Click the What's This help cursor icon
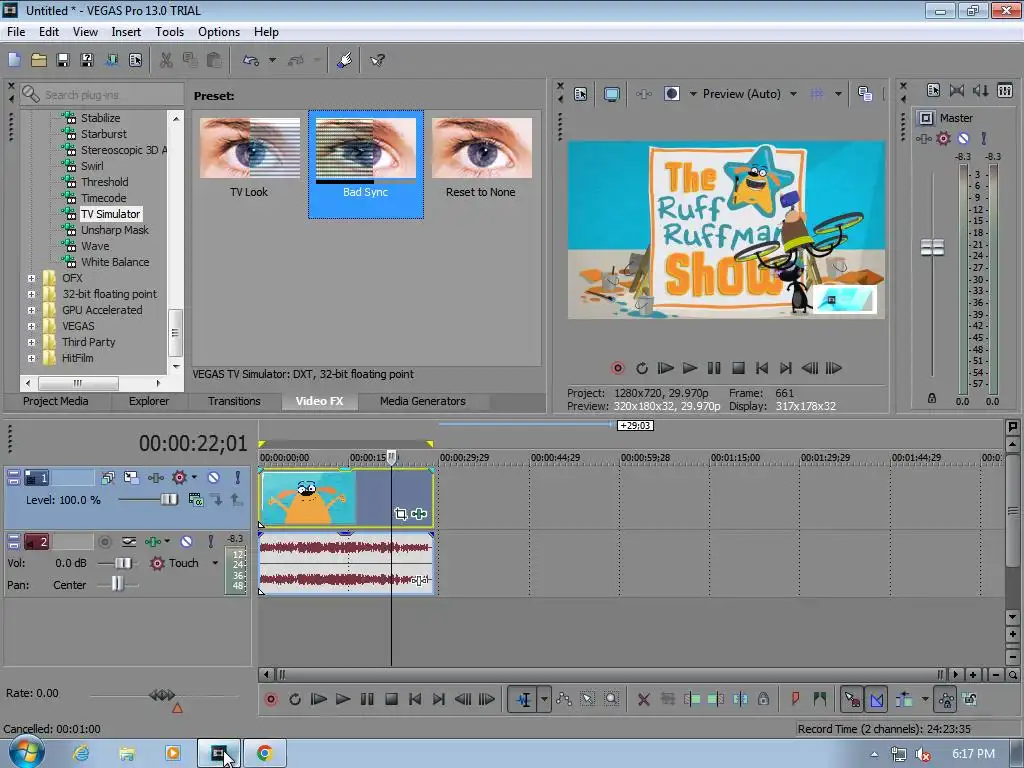1024x768 pixels. [377, 60]
